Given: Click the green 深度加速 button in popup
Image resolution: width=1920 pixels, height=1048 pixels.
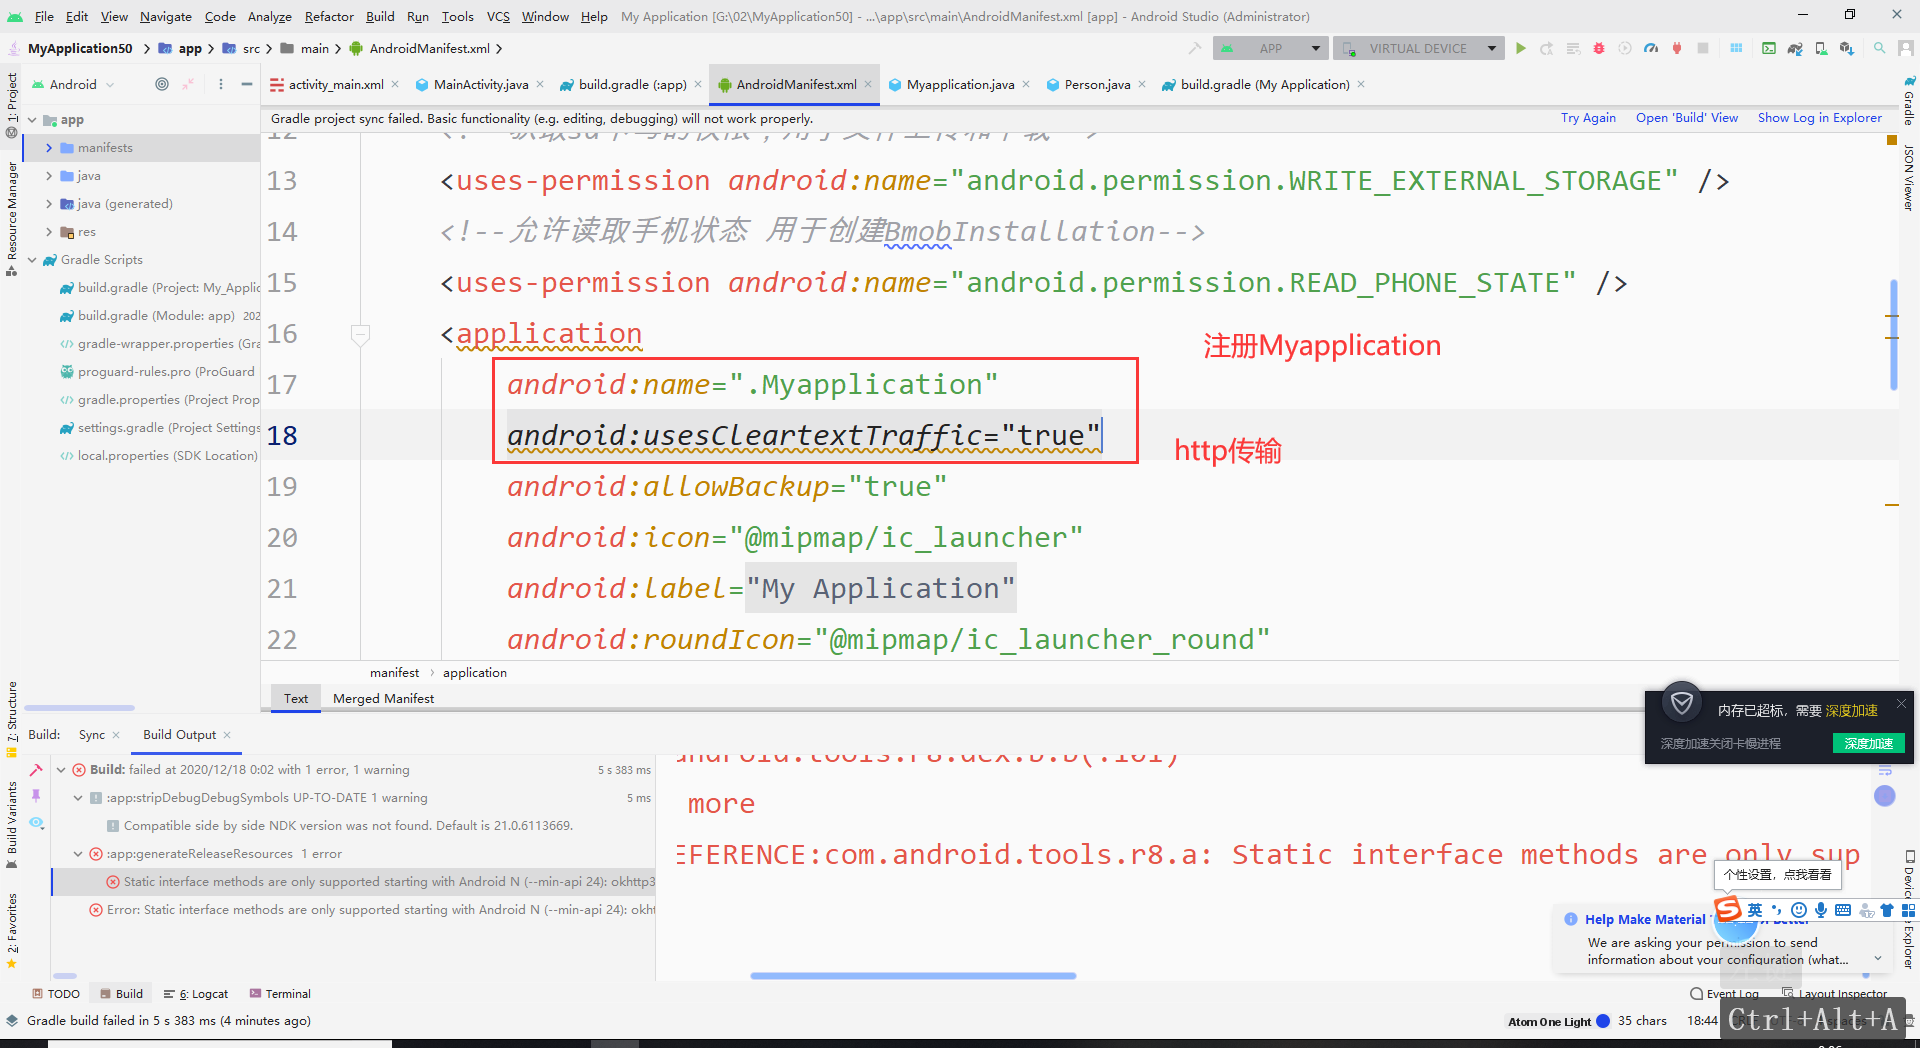Looking at the screenshot, I should point(1868,743).
